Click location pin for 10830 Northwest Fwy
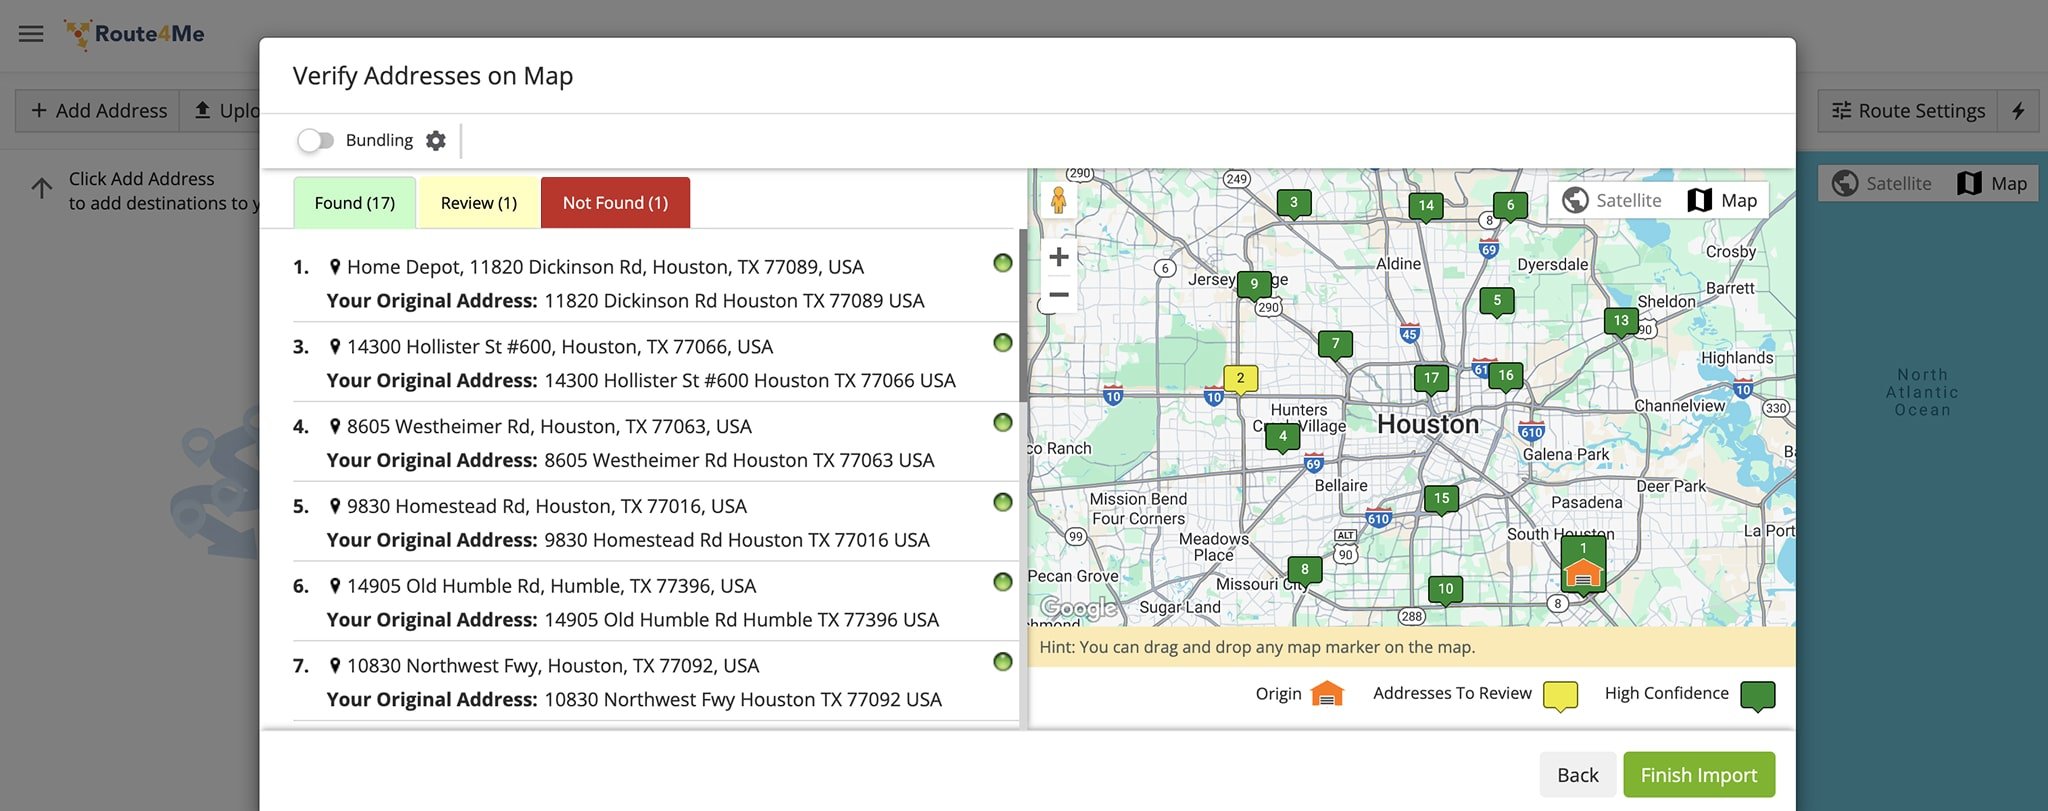Image resolution: width=2048 pixels, height=811 pixels. (335, 666)
